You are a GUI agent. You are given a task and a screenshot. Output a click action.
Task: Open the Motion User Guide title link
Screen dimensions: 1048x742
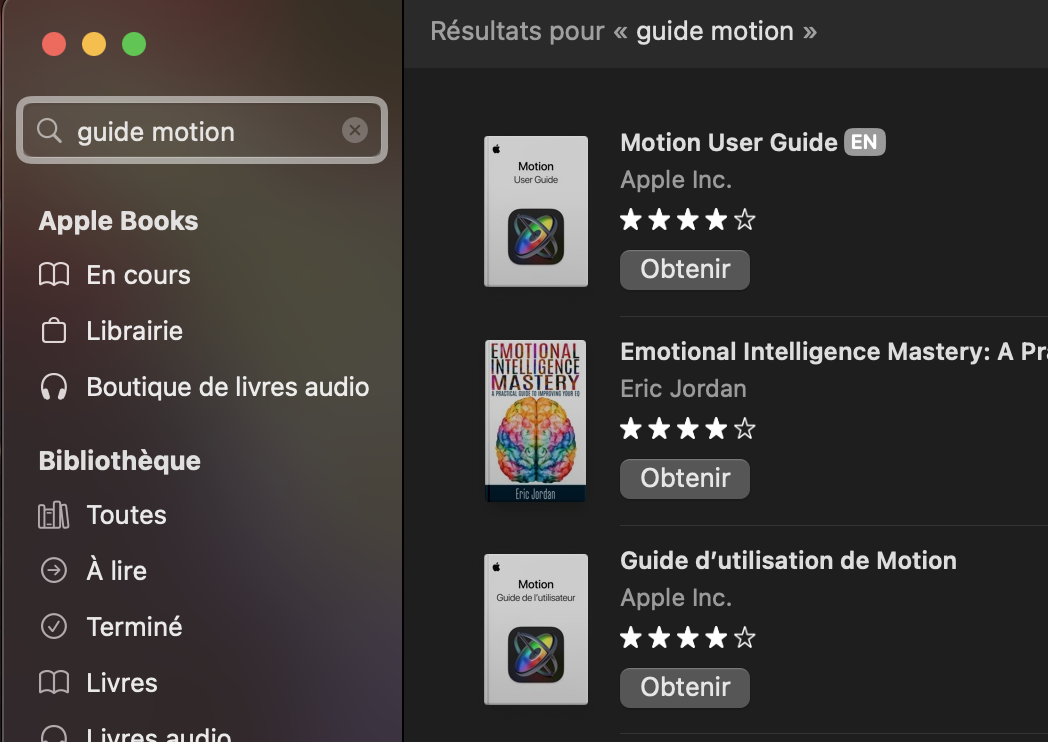[x=729, y=143]
